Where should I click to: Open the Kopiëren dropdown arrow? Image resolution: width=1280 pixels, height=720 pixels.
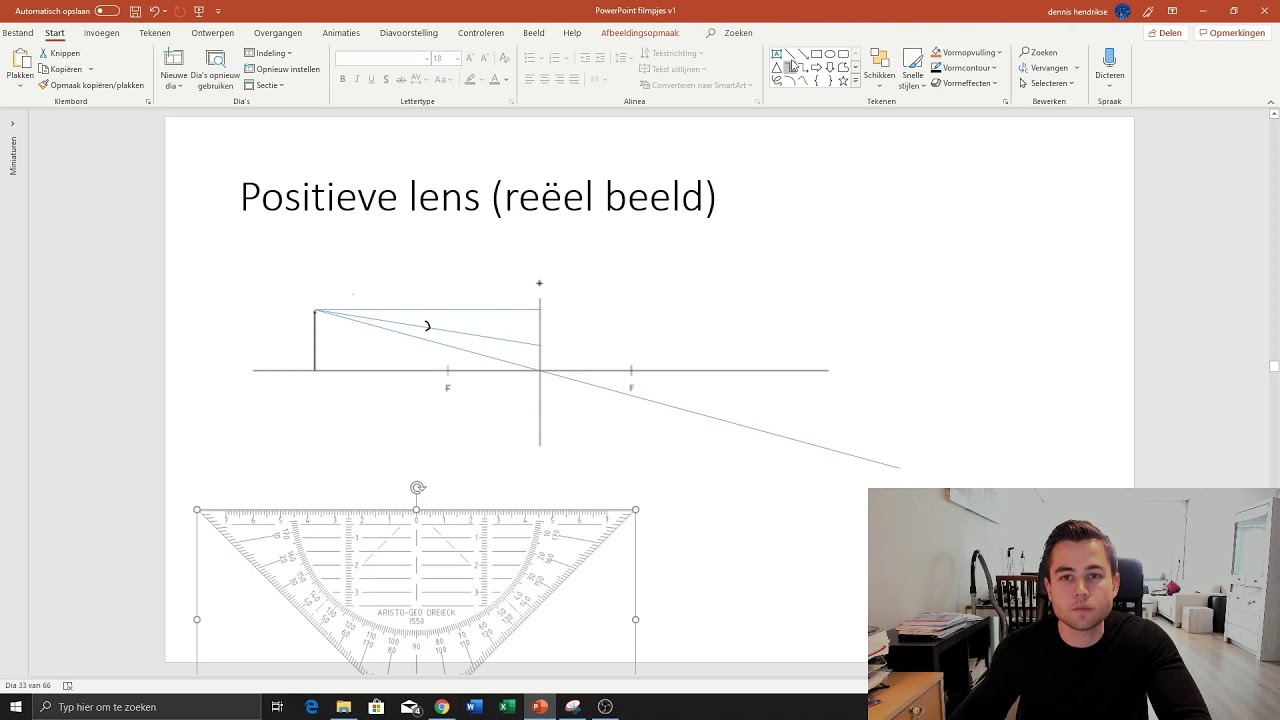pyautogui.click(x=91, y=69)
